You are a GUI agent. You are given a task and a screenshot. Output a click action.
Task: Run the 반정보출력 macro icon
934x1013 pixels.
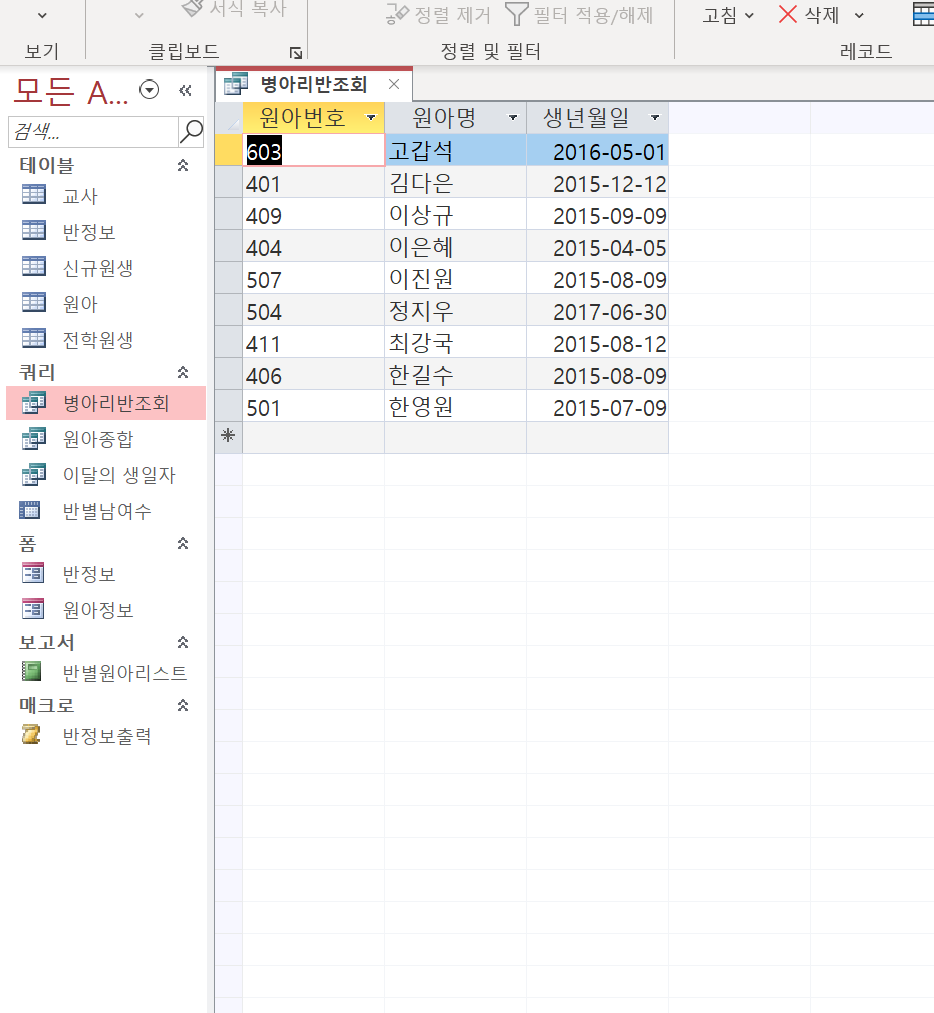(32, 736)
